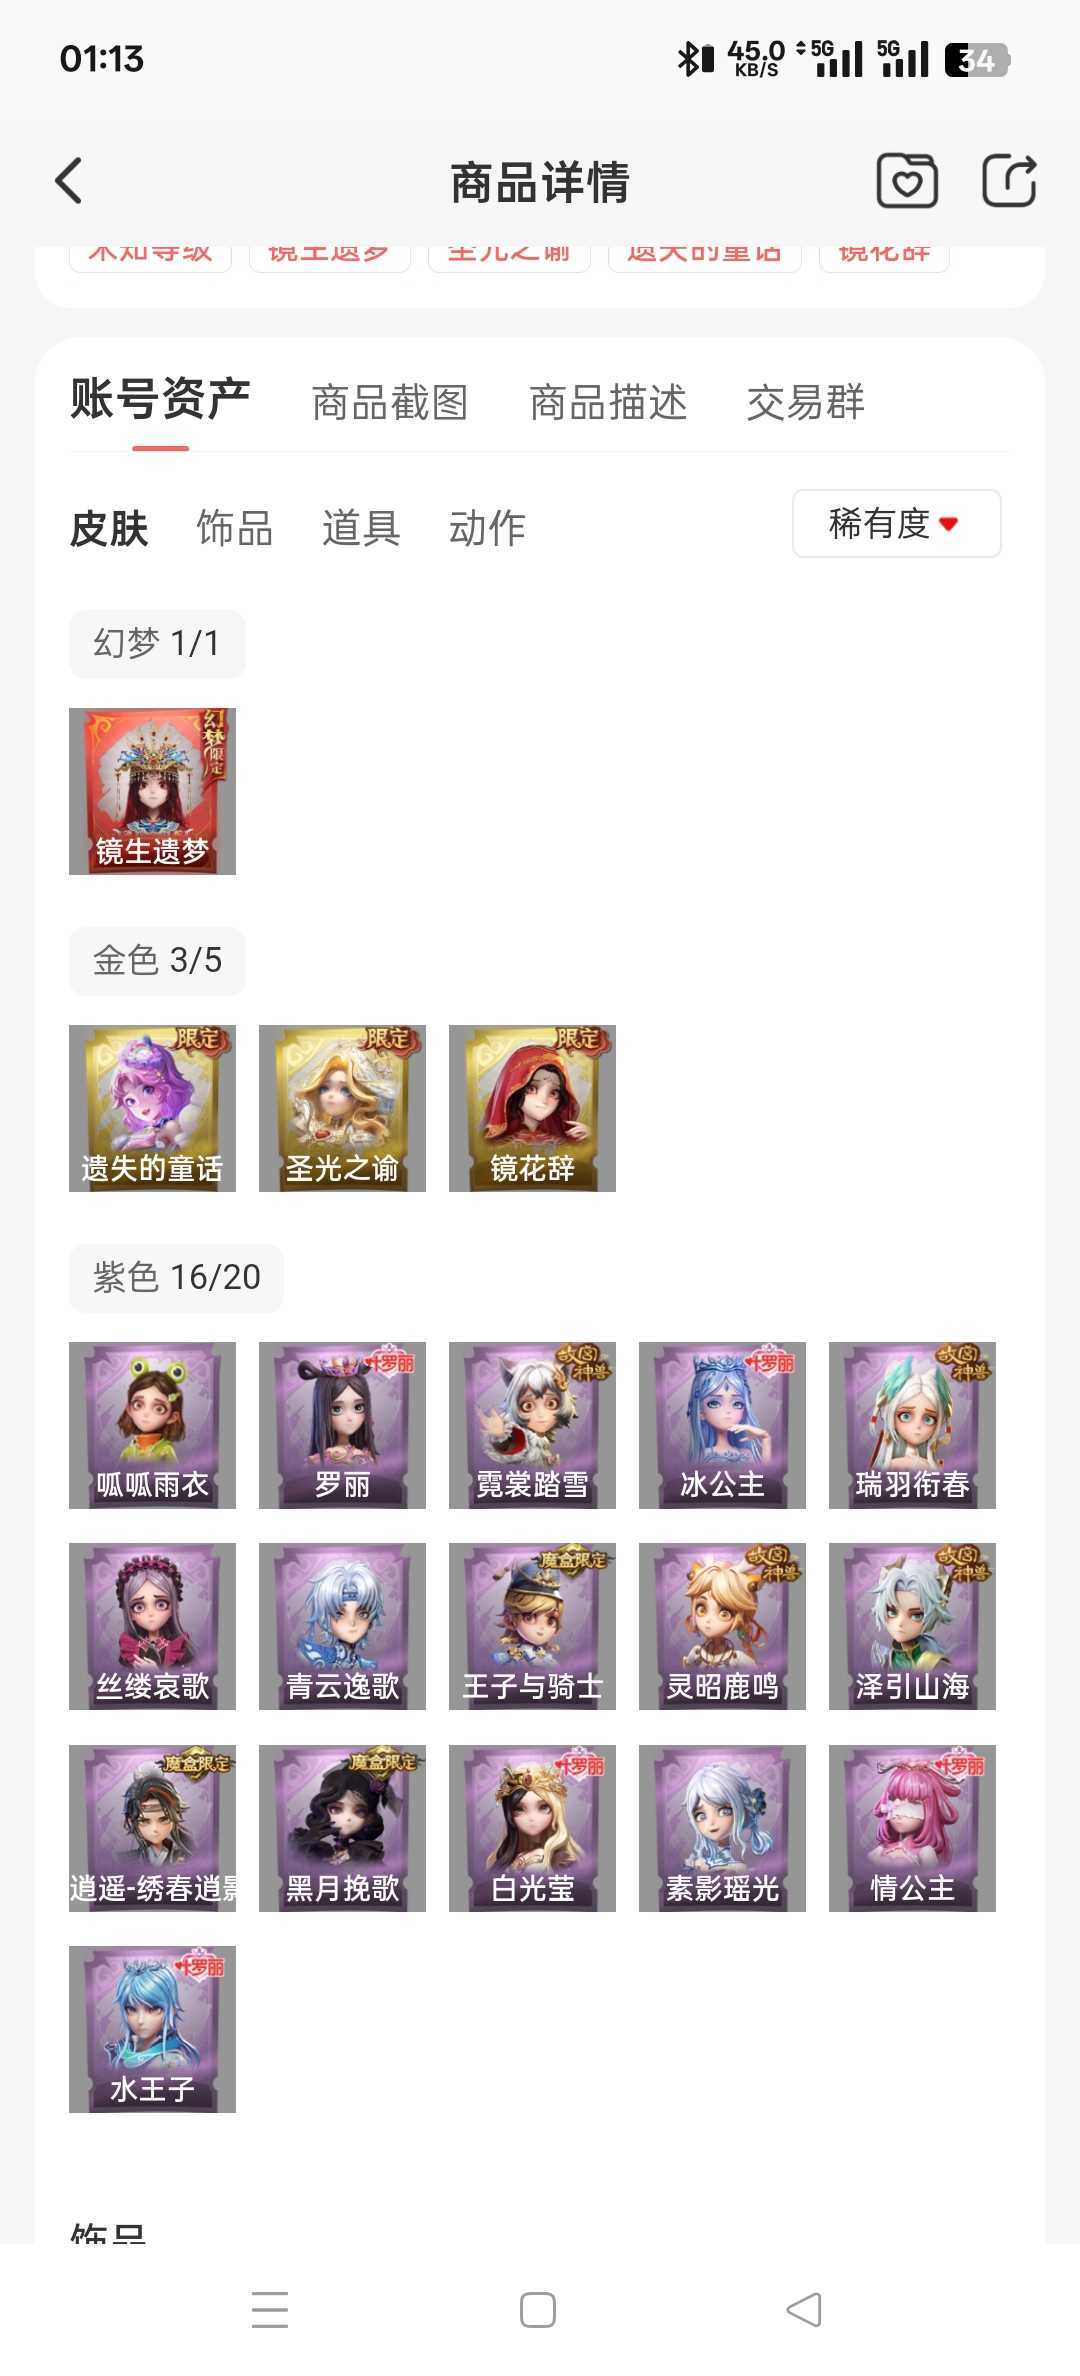Open the 王子与骑士 skin card

coord(532,1626)
